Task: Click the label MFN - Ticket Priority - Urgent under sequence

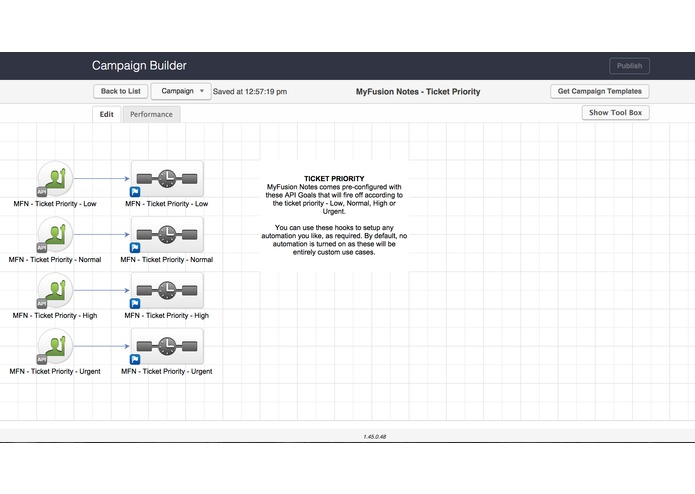Action: click(x=167, y=371)
